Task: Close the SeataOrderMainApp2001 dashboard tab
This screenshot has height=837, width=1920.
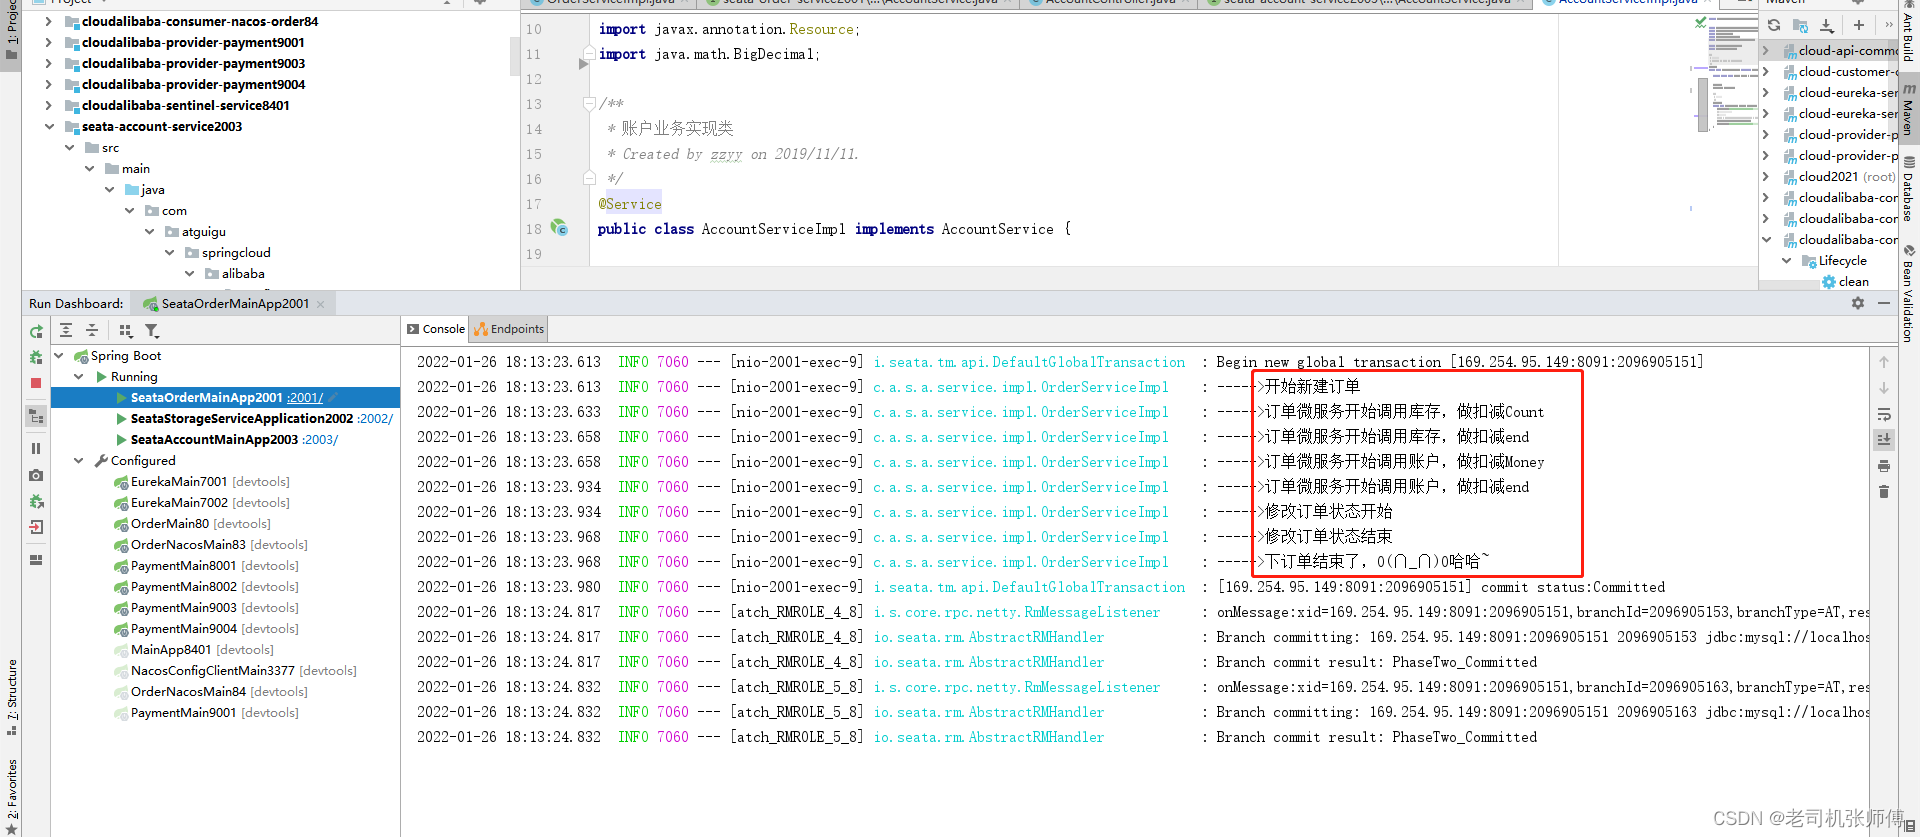Action: [321, 304]
